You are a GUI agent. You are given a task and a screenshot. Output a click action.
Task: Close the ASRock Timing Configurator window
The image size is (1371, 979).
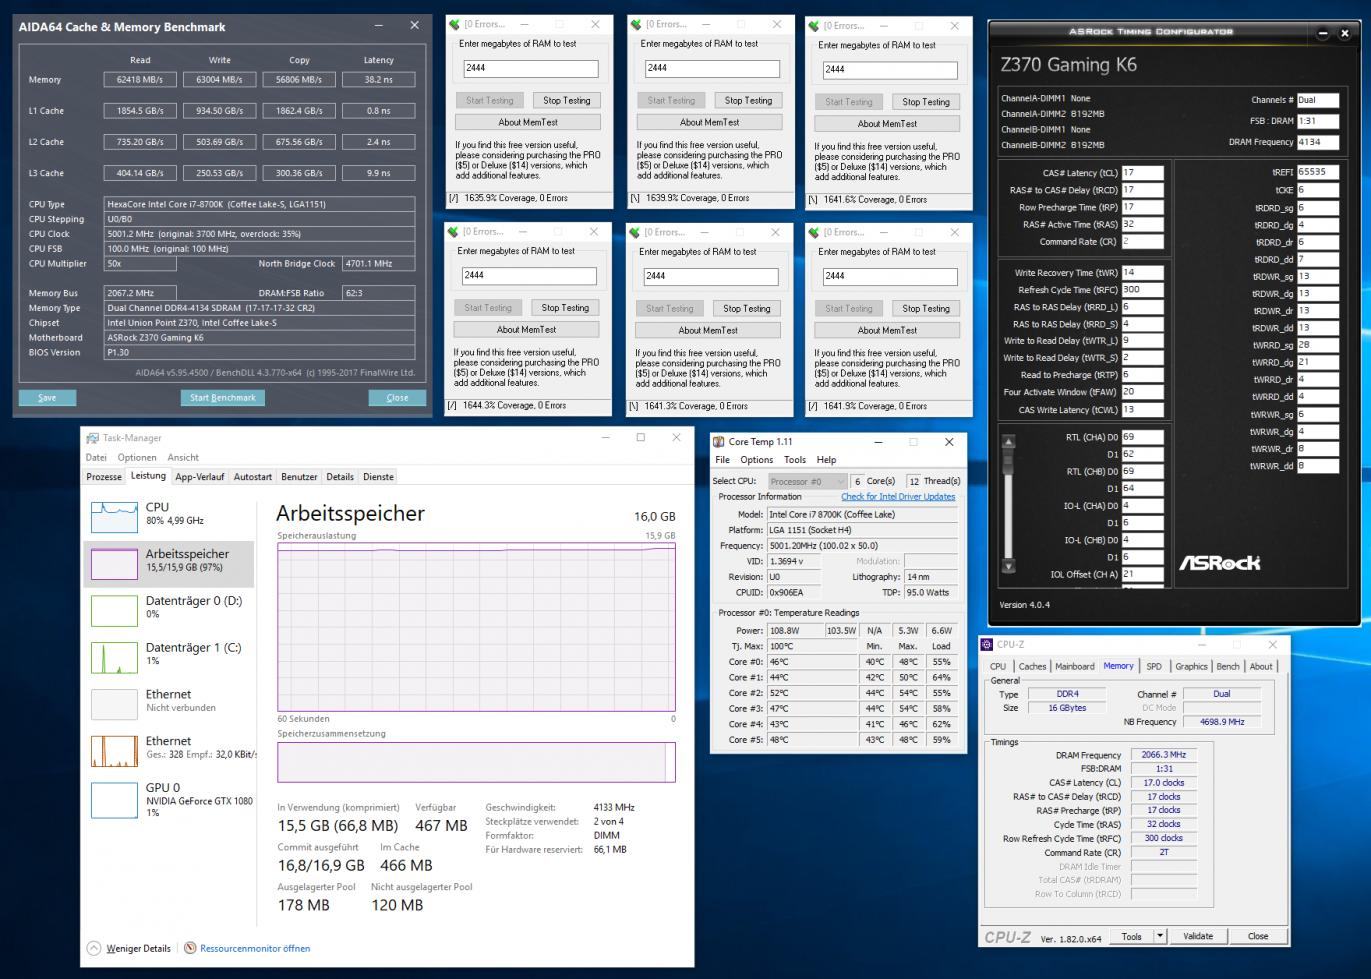coord(1344,33)
